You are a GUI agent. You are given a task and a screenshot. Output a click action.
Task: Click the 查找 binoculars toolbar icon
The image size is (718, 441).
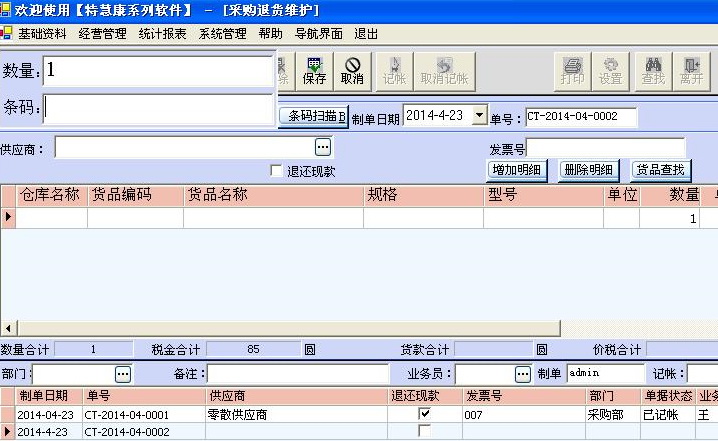click(653, 71)
